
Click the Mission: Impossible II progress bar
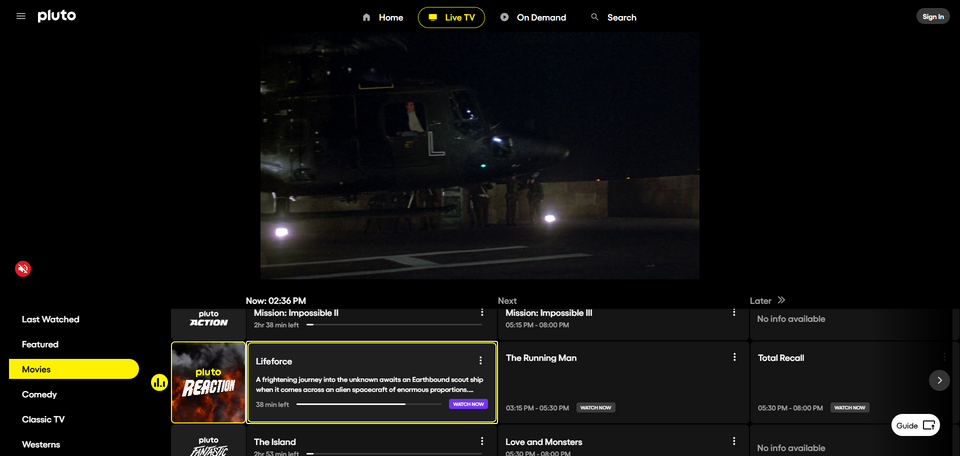394,324
